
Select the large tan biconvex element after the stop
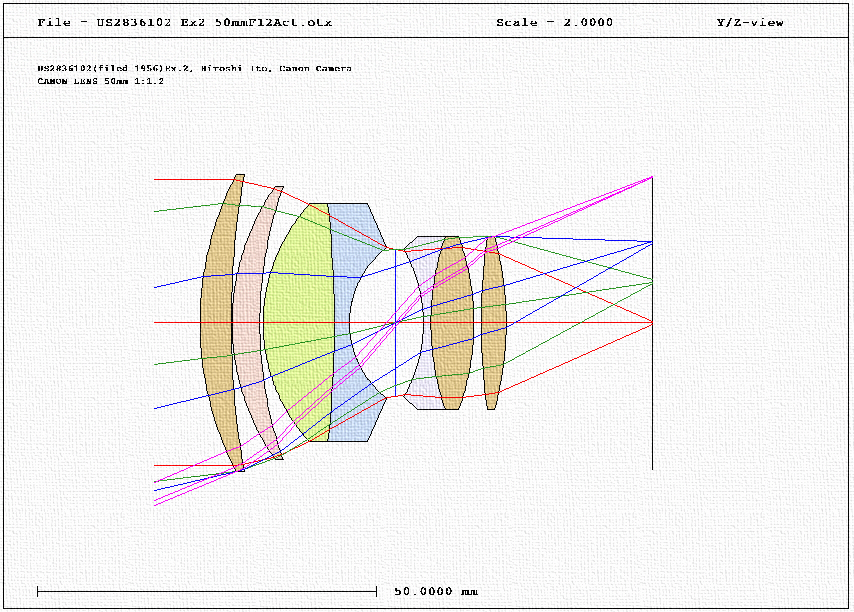click(452, 323)
